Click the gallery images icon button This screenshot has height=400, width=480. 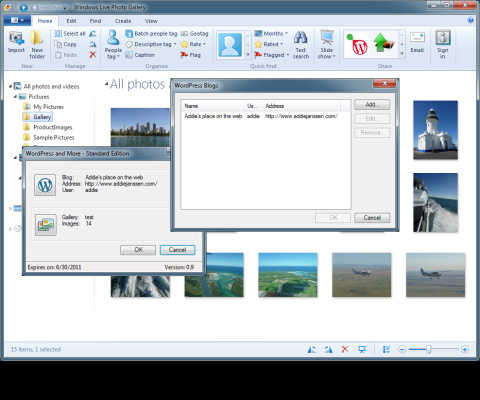coord(46,225)
